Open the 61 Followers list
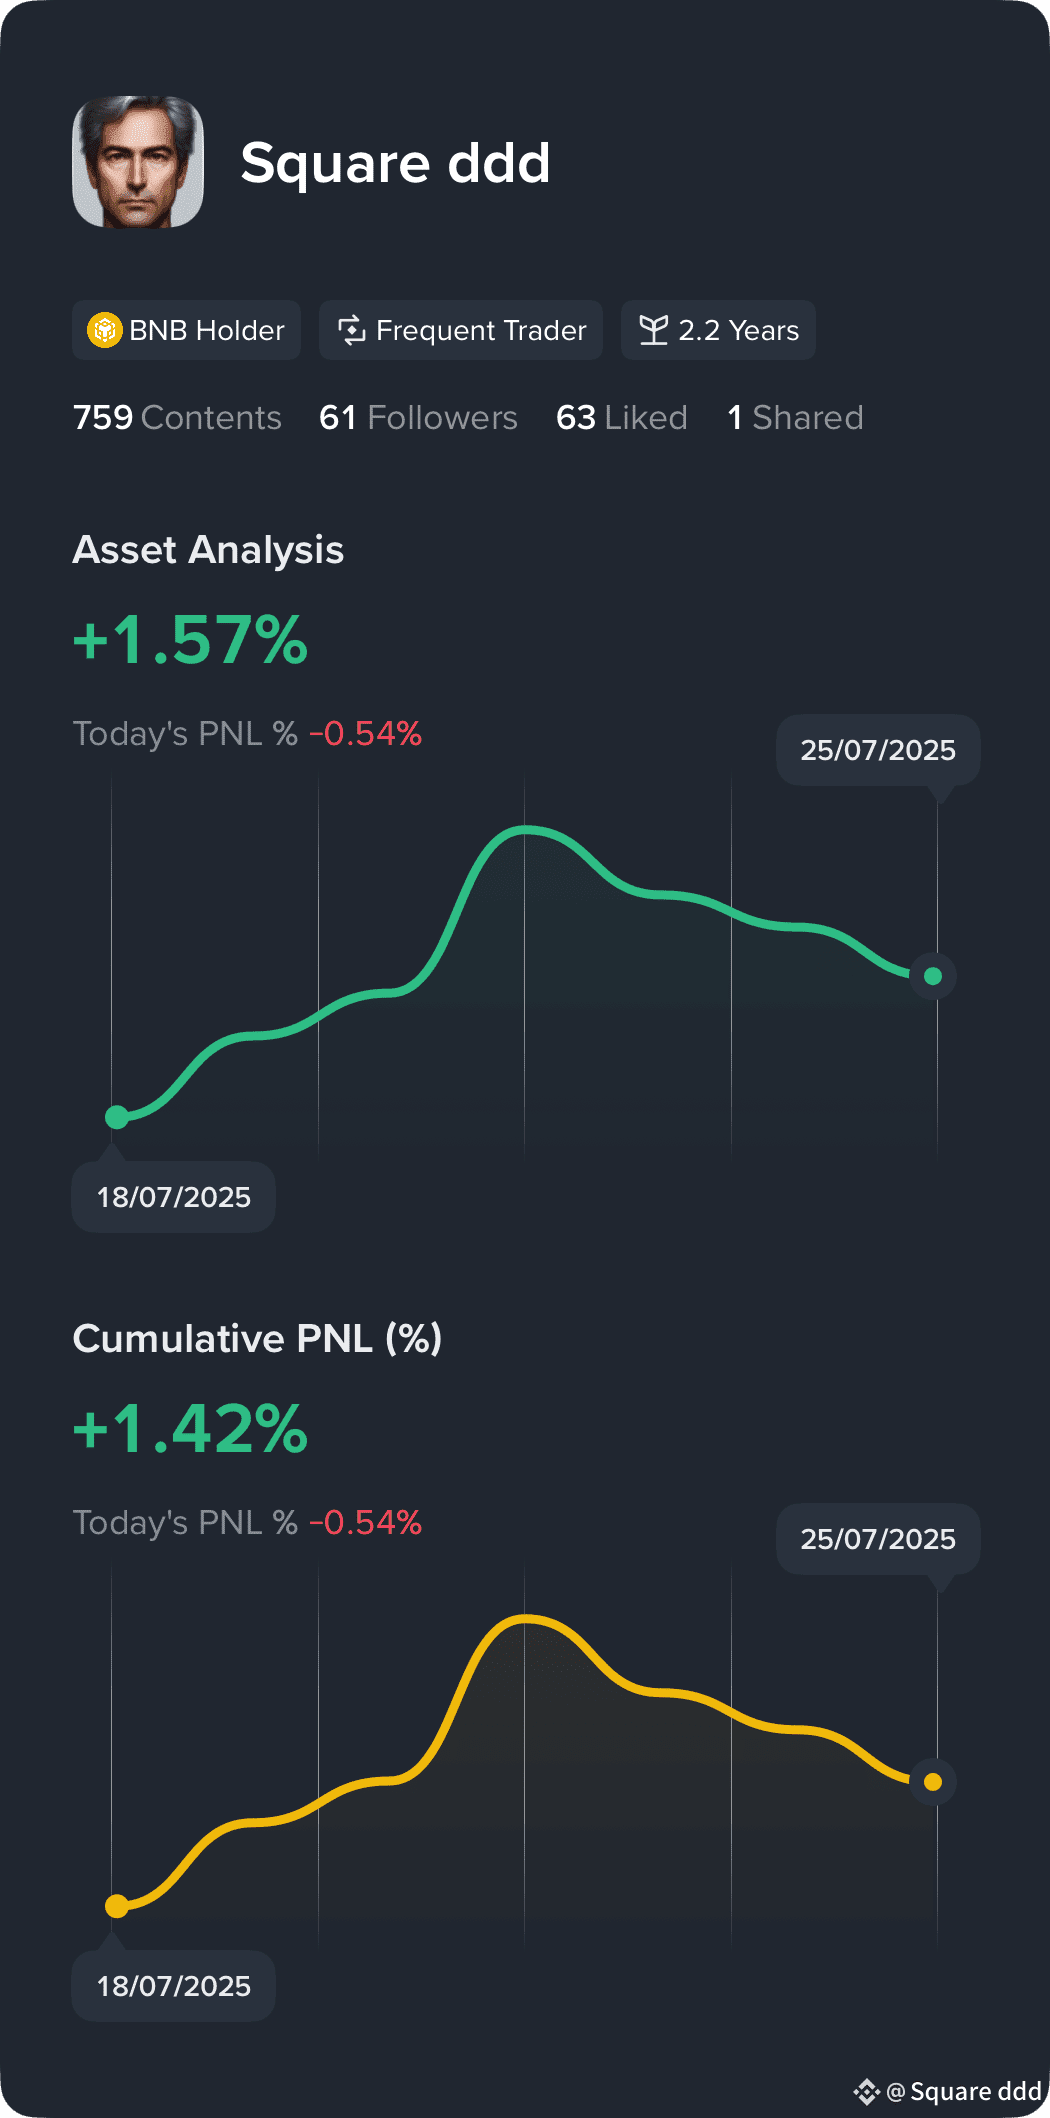Viewport: 1050px width, 2118px height. click(418, 417)
